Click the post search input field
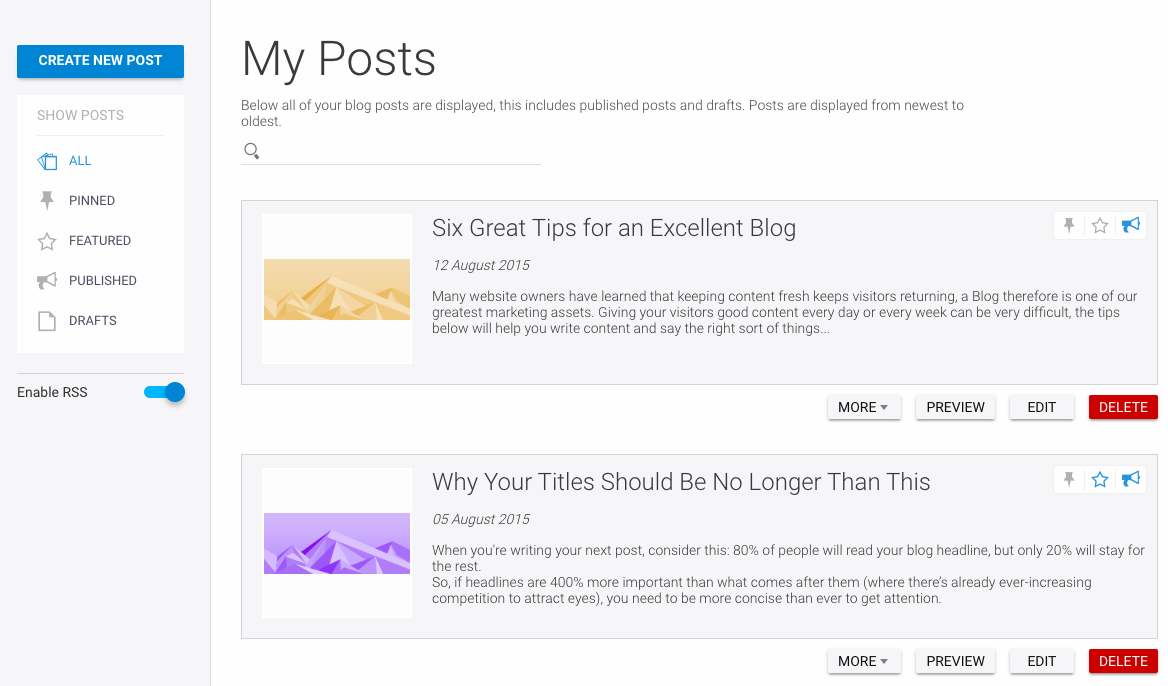 400,151
